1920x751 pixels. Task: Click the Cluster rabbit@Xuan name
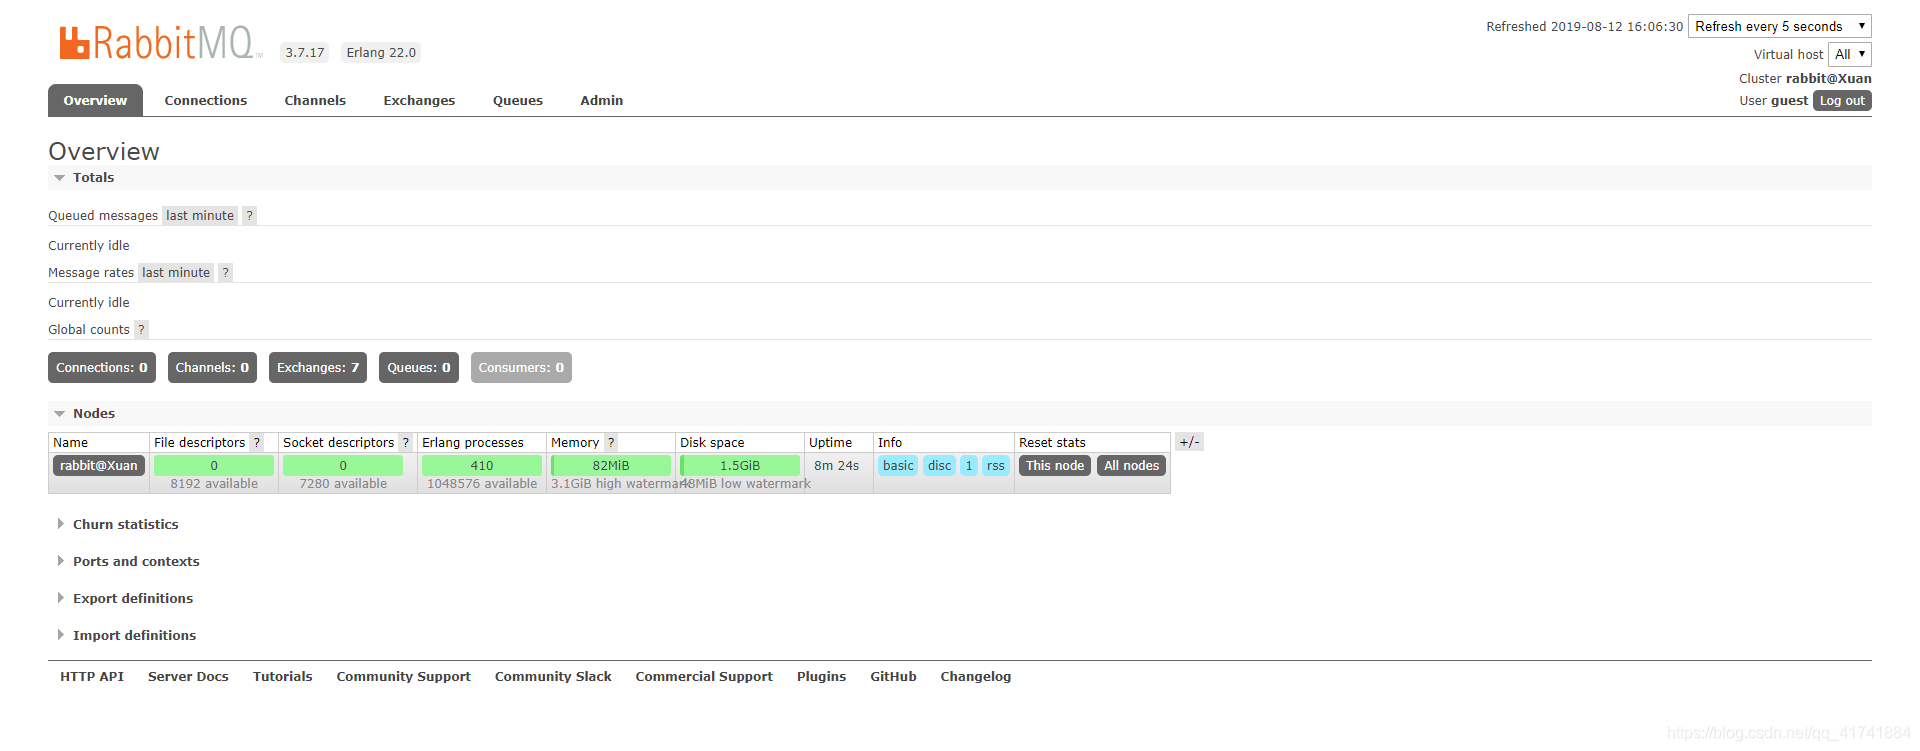pos(1829,78)
